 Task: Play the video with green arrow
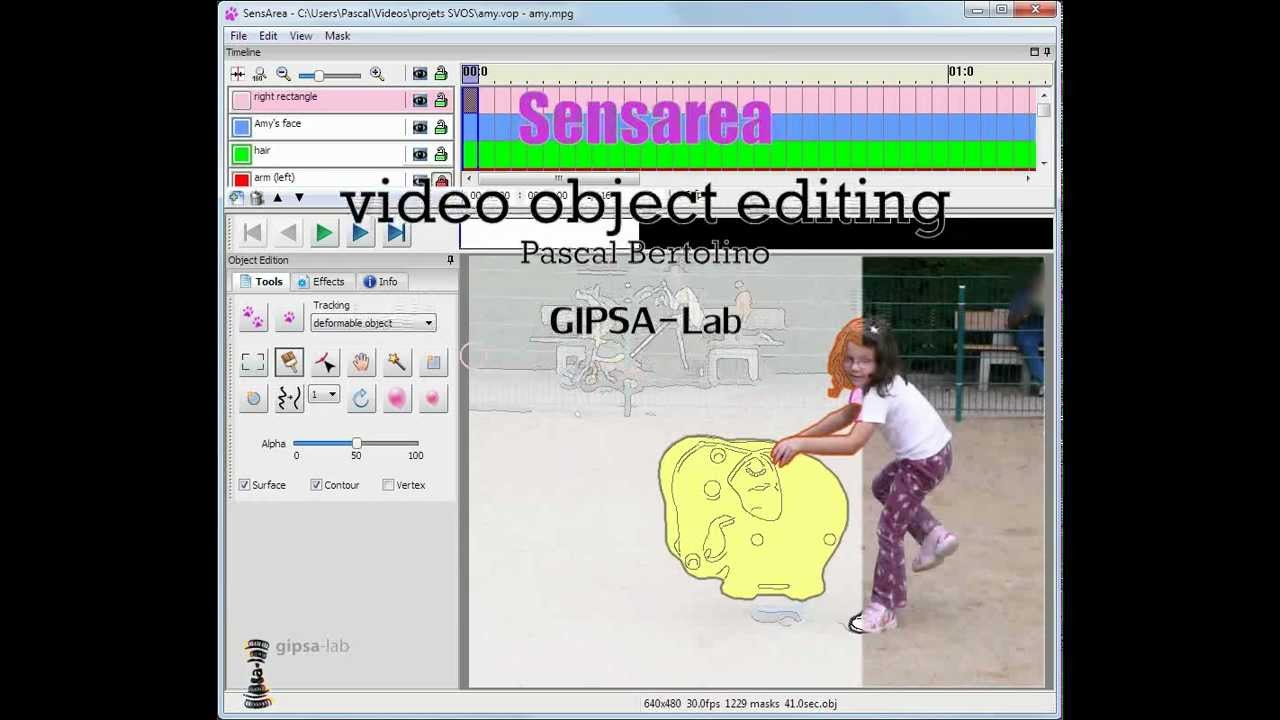coord(324,233)
